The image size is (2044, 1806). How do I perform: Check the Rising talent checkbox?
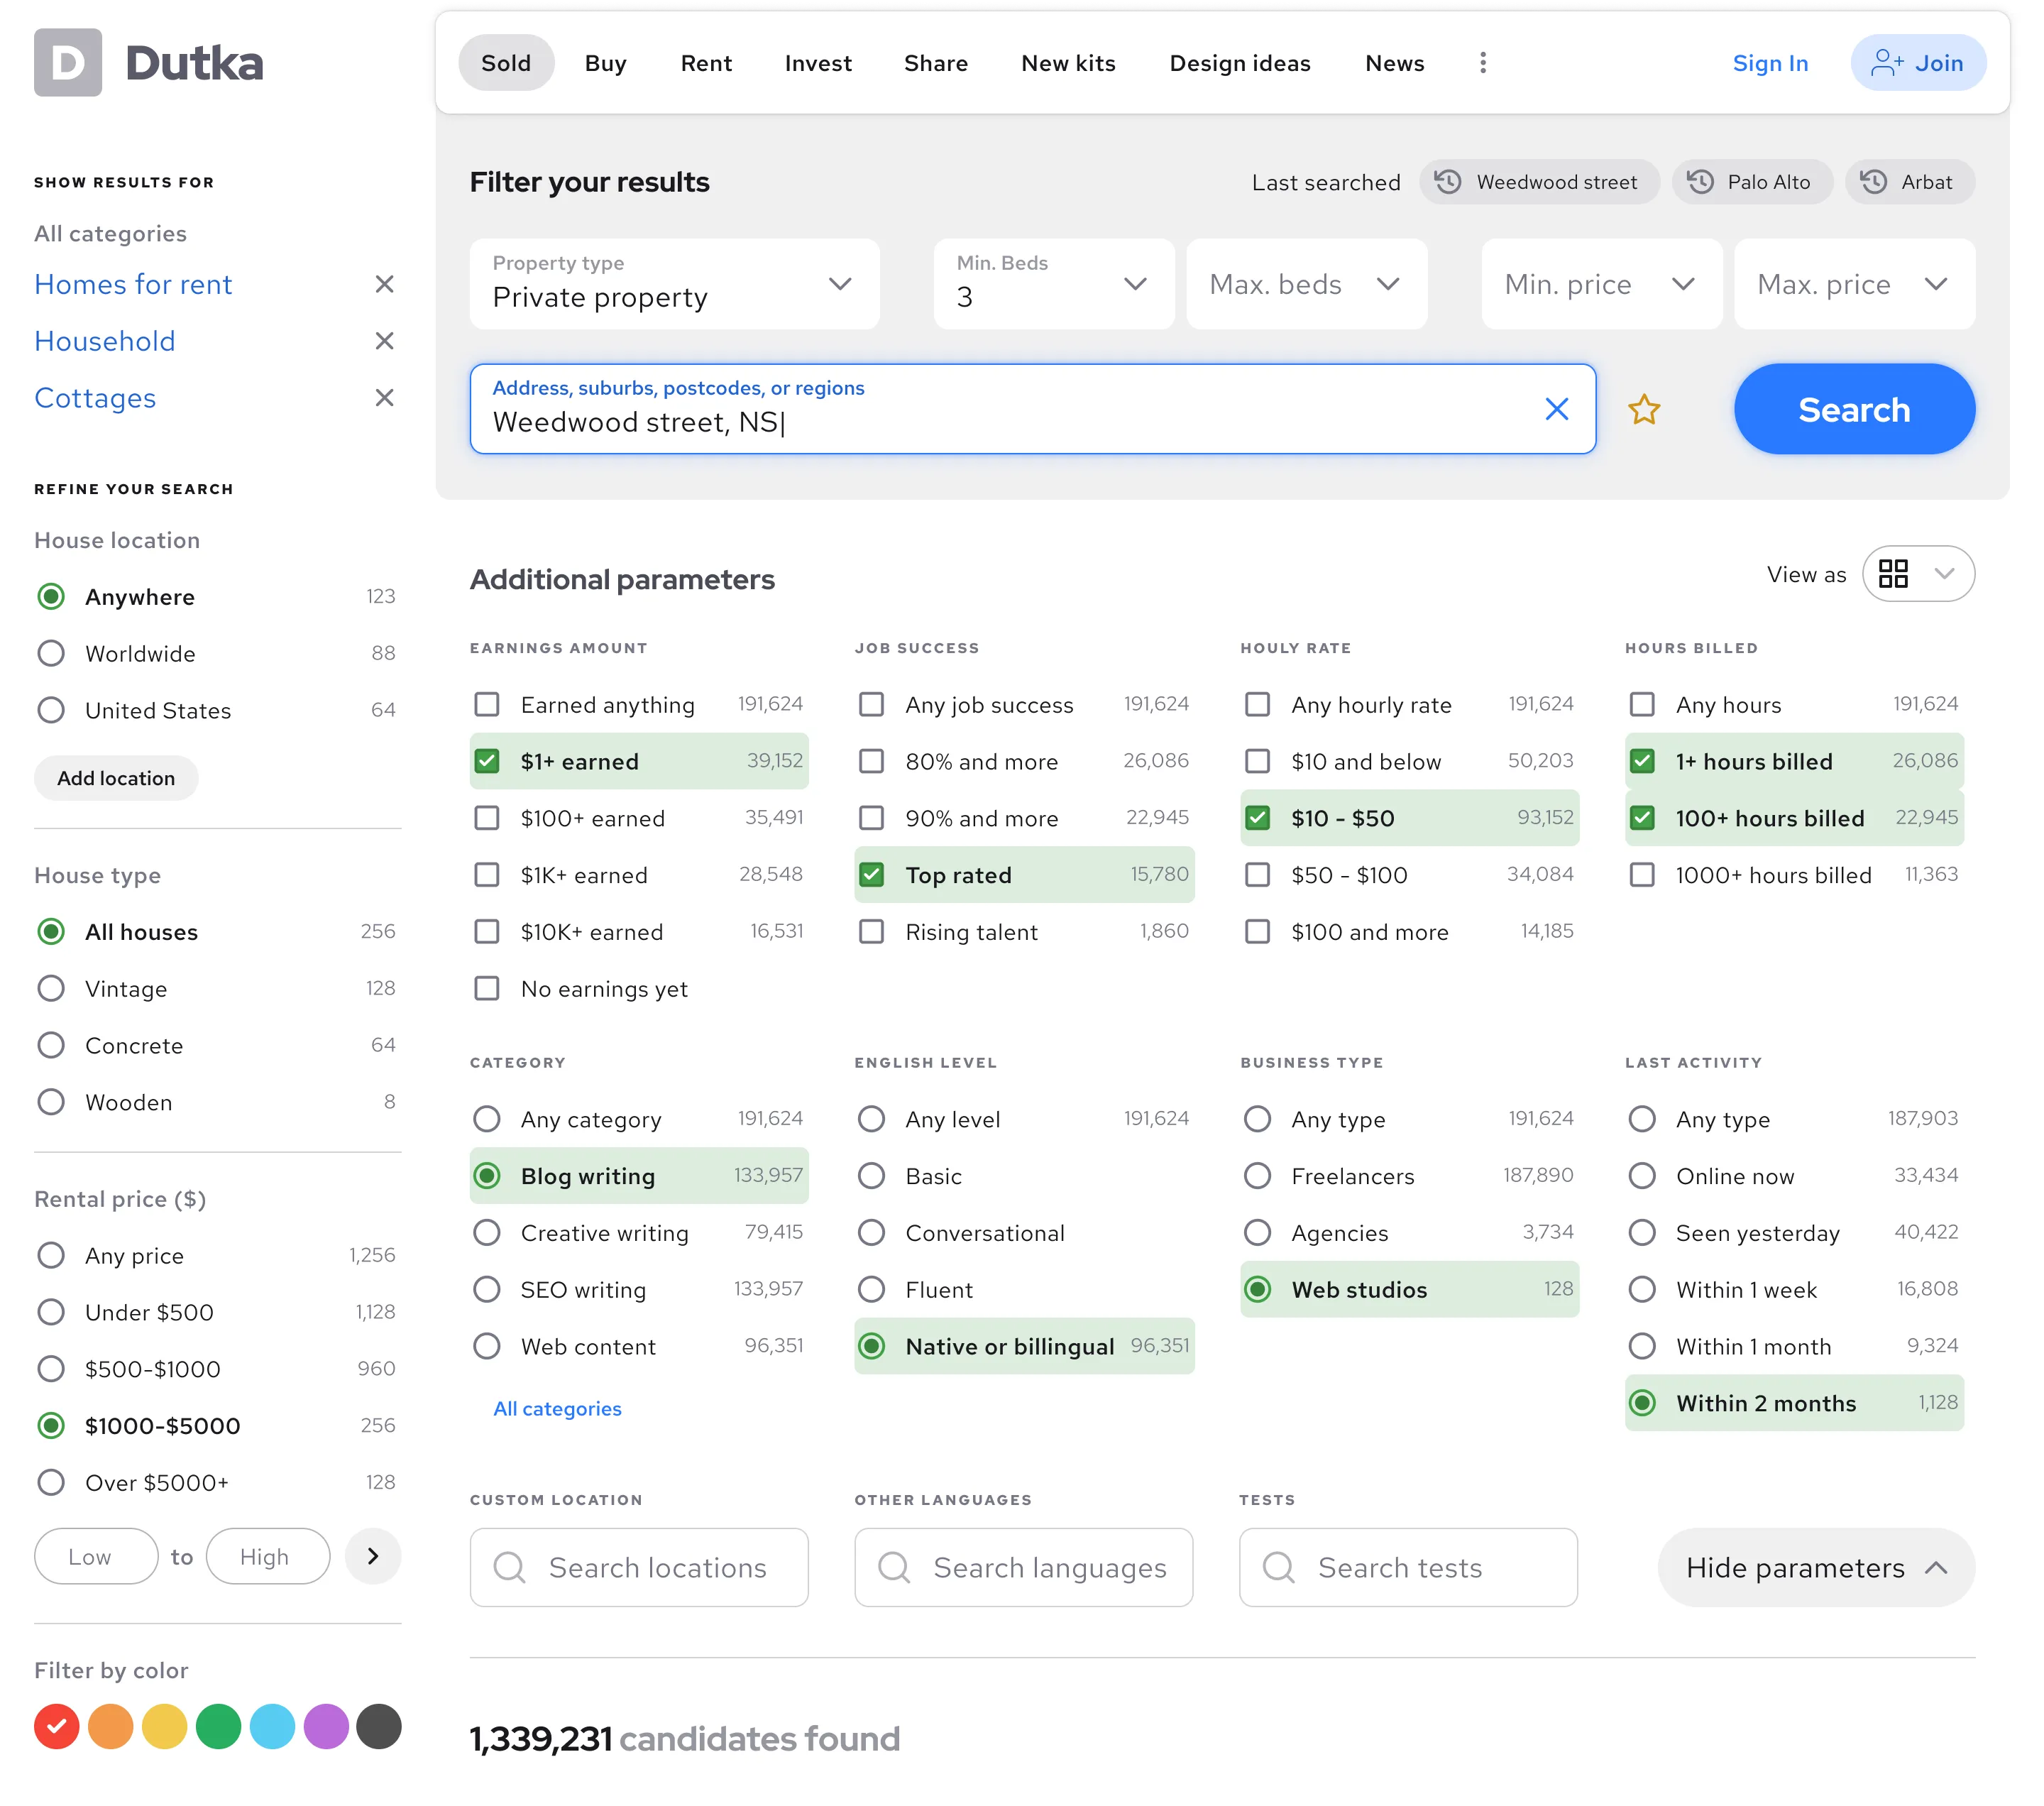pos(871,932)
